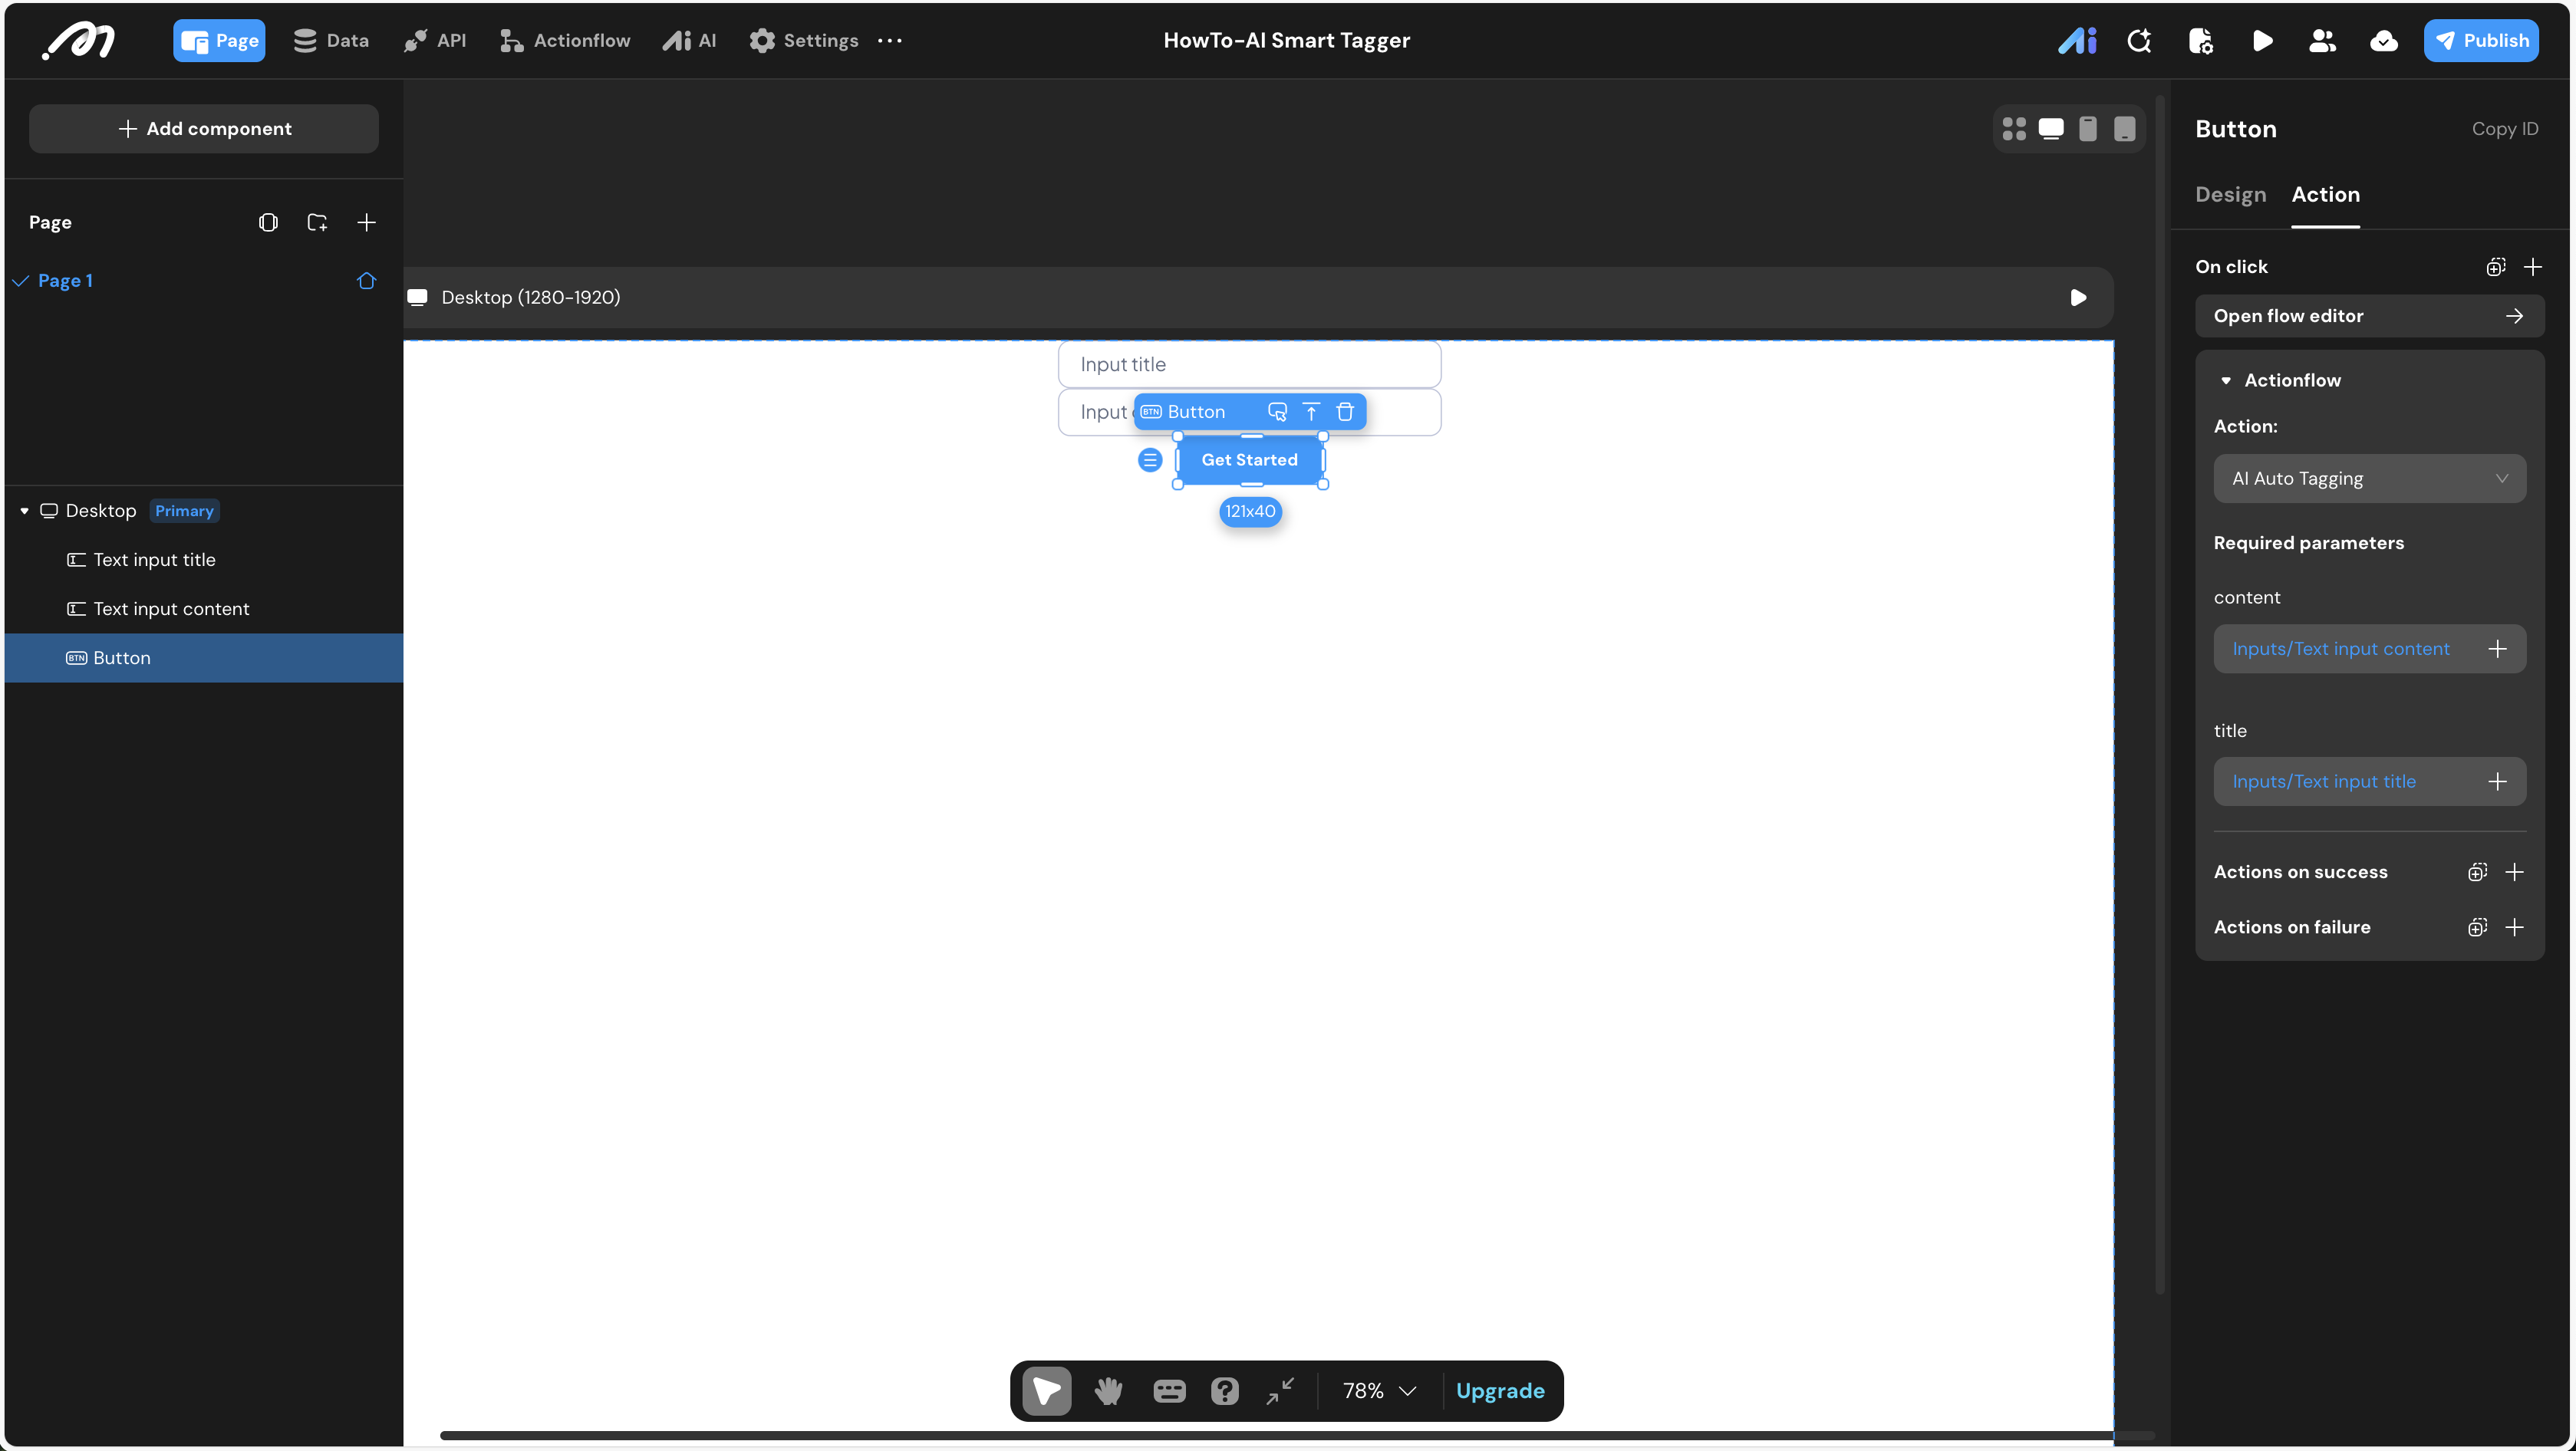Add a new page with plus icon

(x=366, y=222)
